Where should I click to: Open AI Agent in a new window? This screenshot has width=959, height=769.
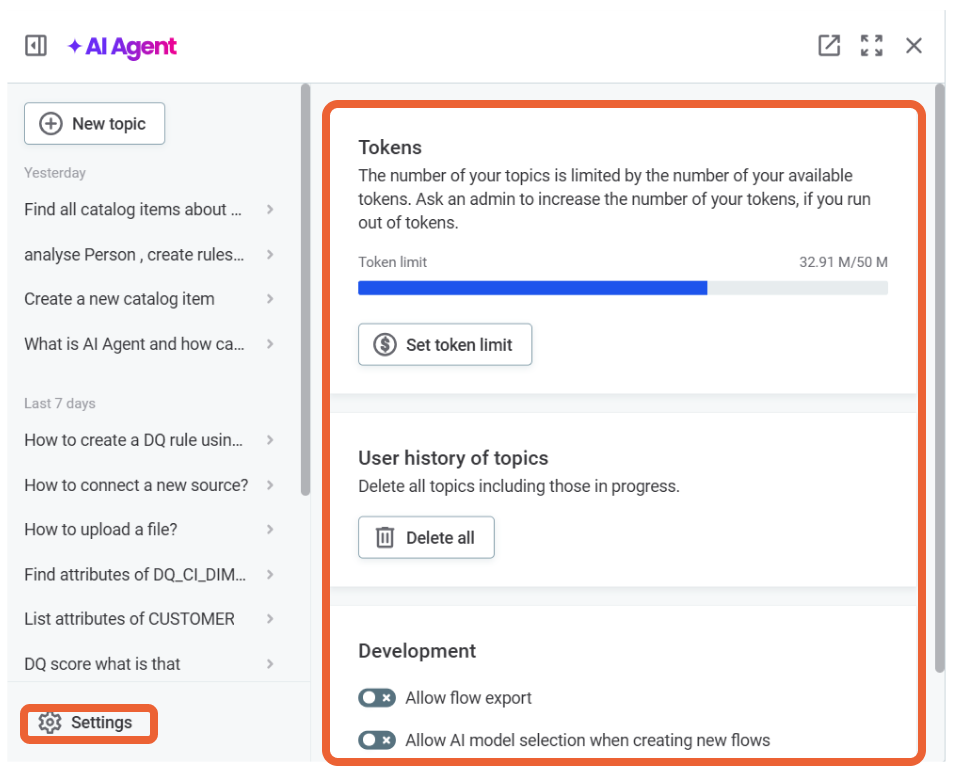click(828, 45)
